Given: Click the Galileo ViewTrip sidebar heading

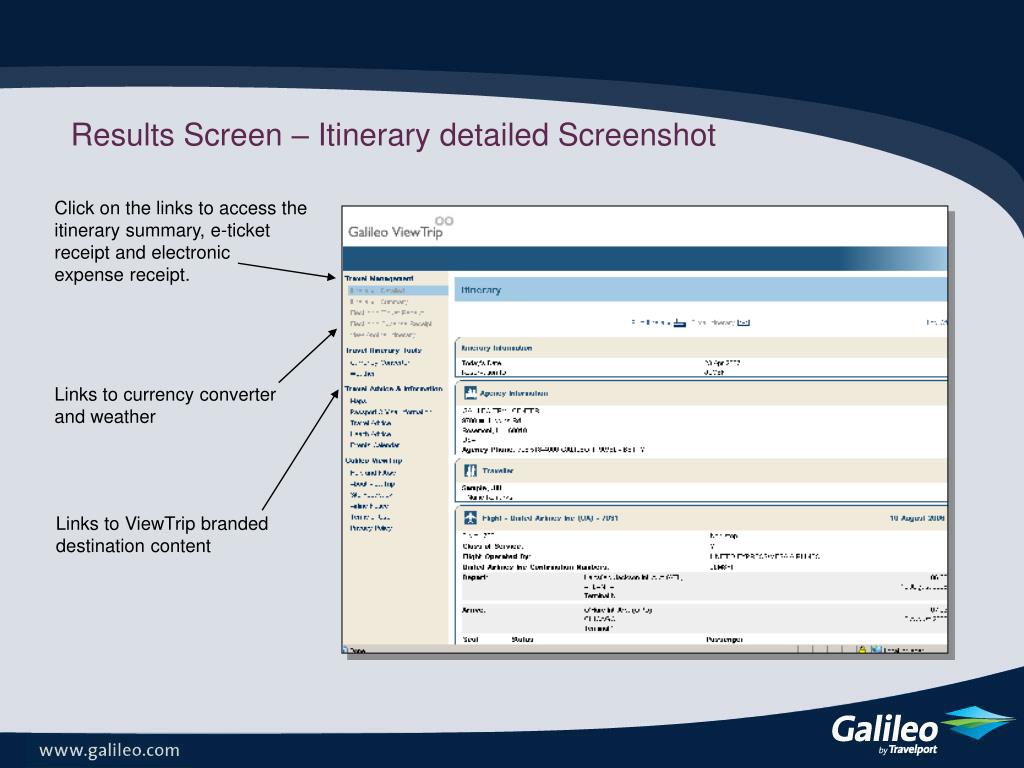Looking at the screenshot, I should click(374, 460).
